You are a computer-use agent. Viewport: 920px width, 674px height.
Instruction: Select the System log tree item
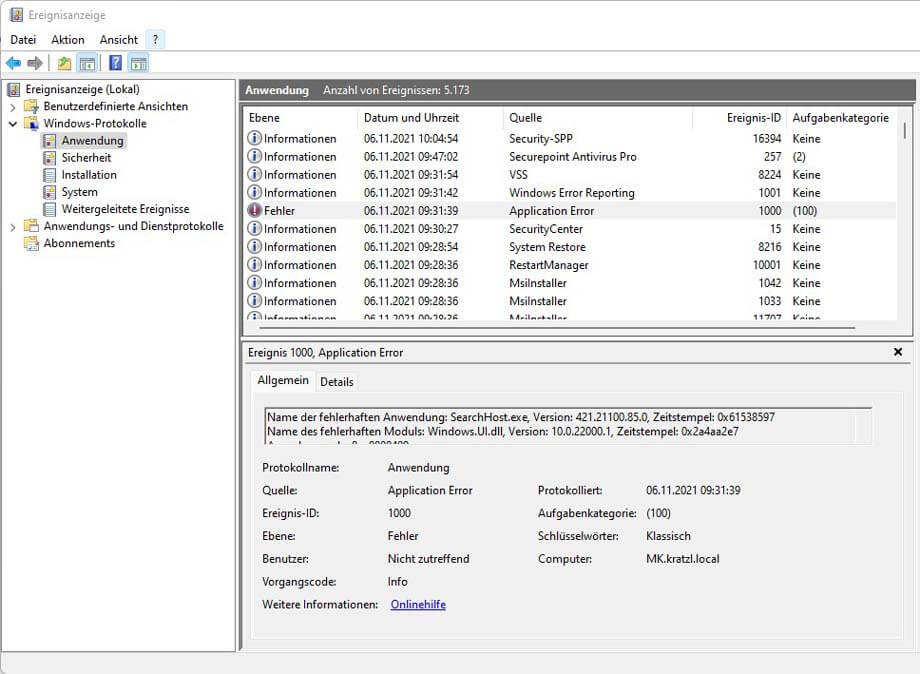click(x=79, y=192)
